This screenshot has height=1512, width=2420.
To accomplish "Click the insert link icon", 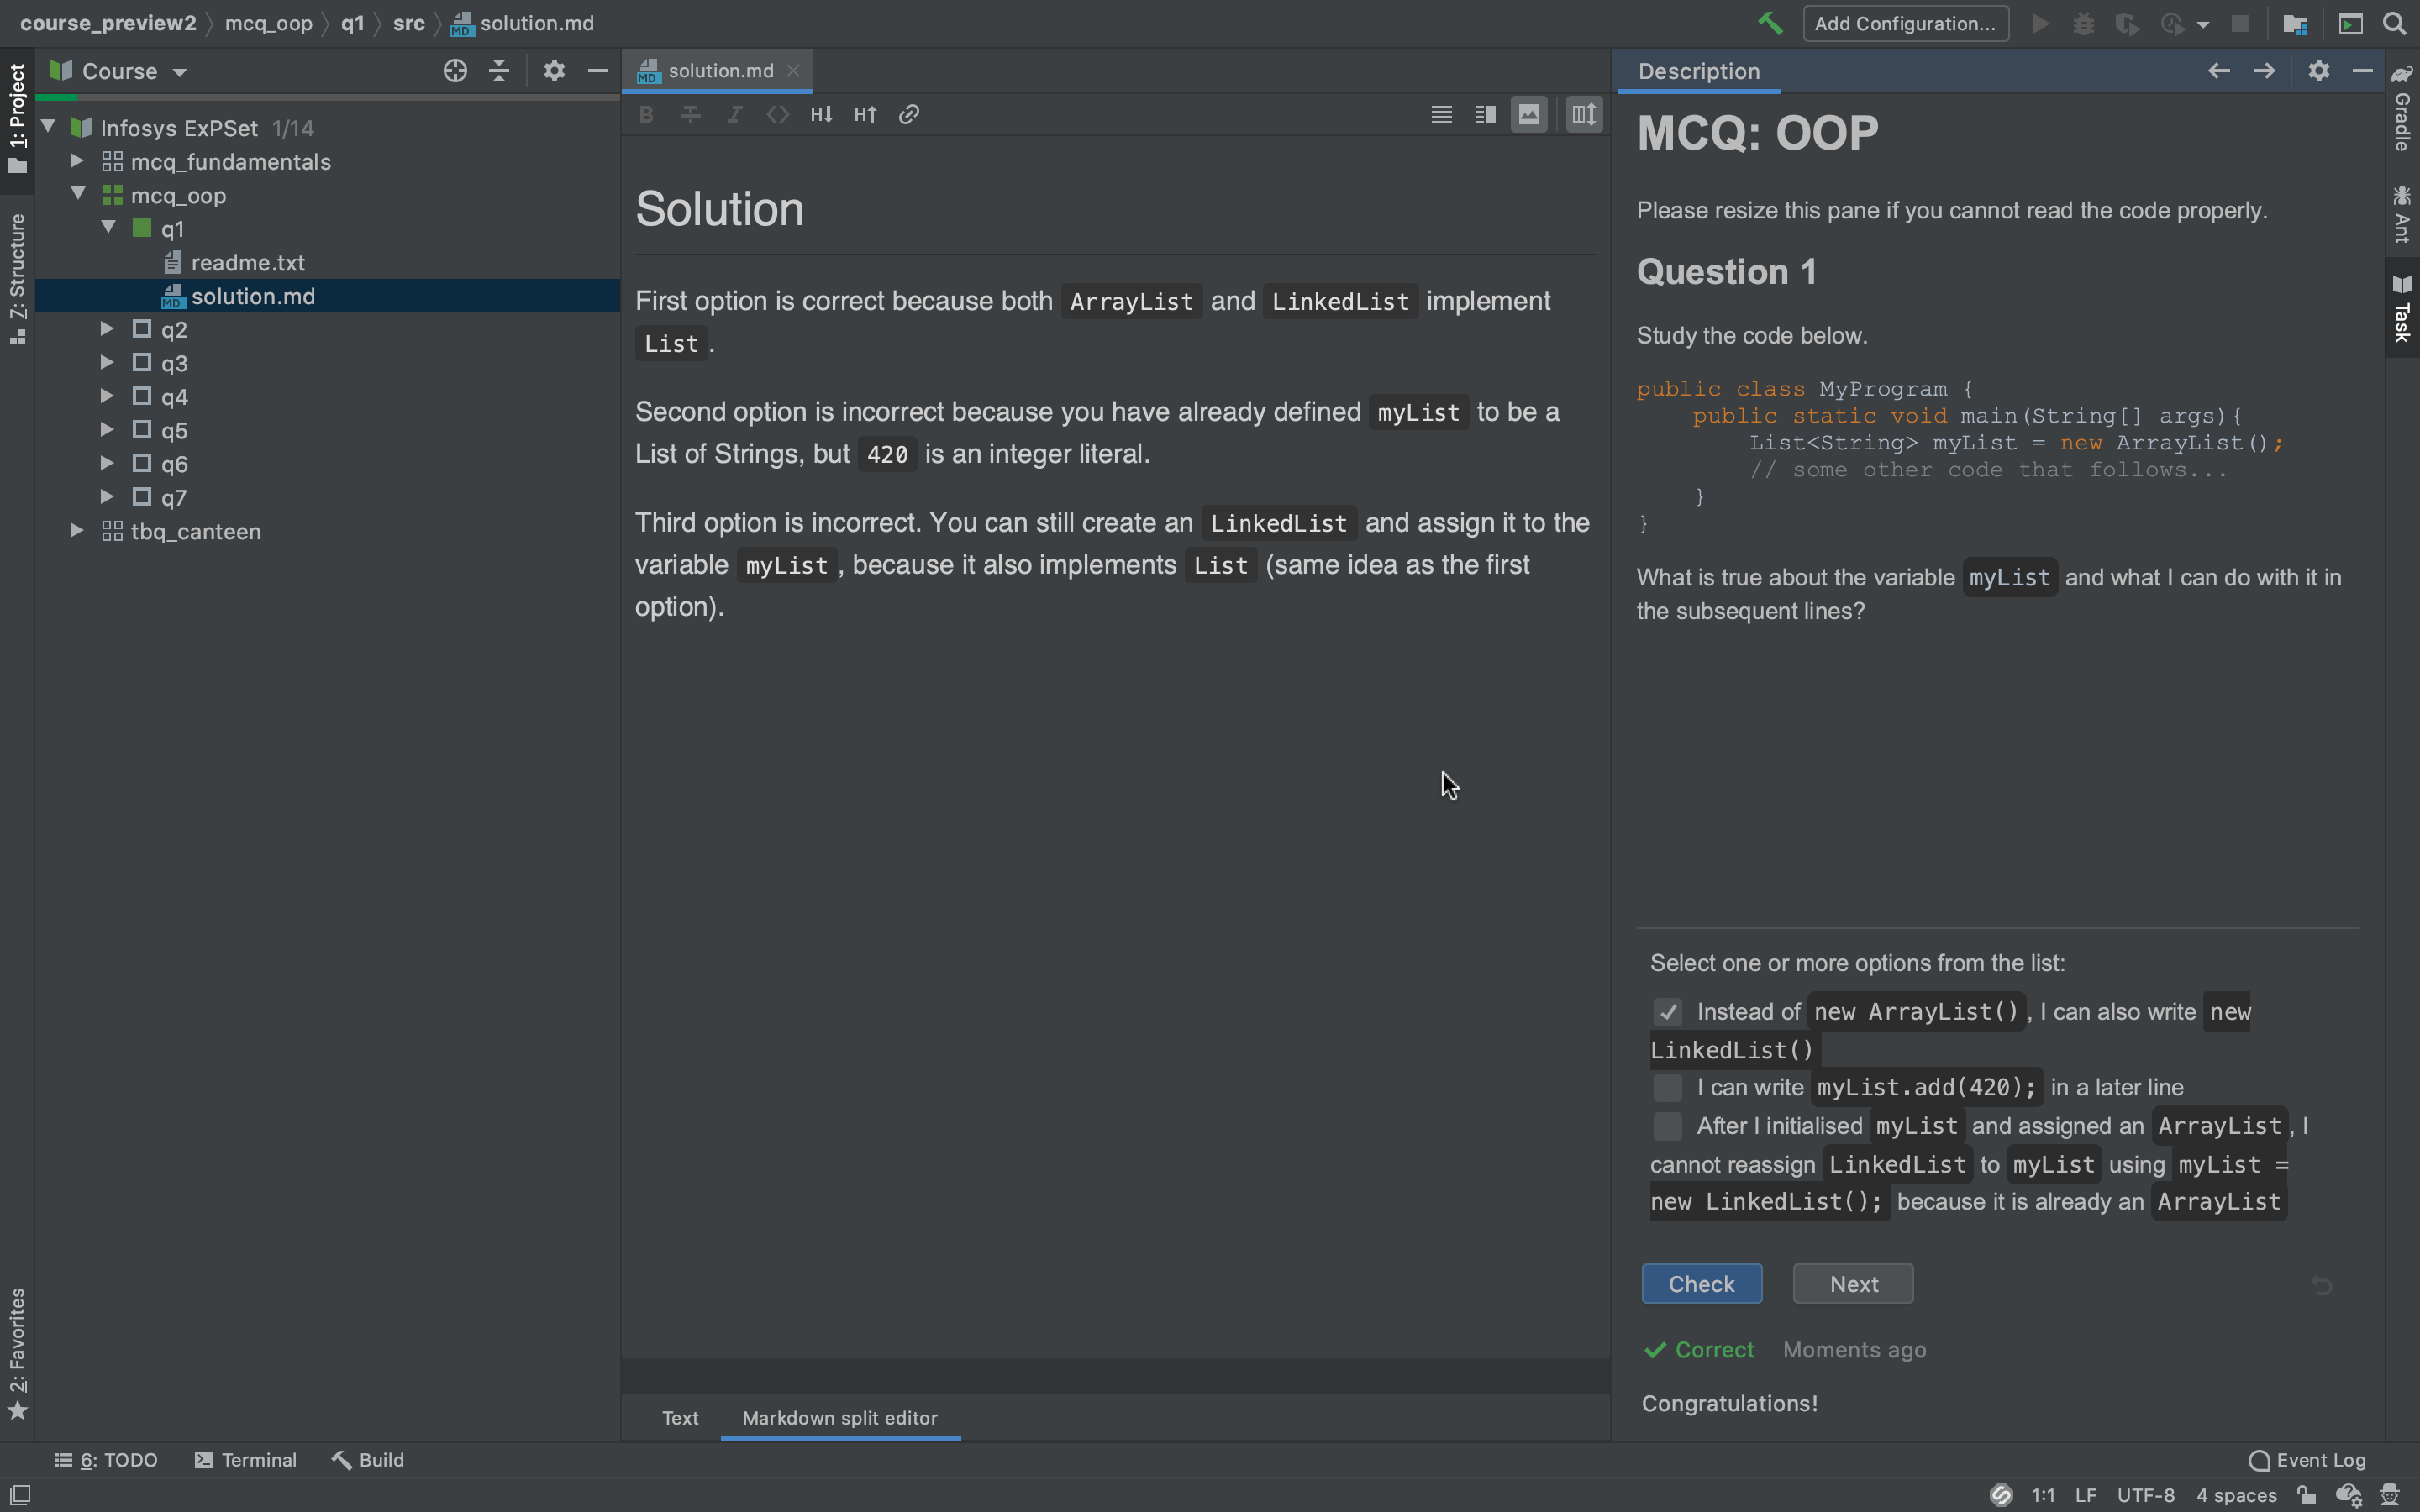I will point(908,115).
